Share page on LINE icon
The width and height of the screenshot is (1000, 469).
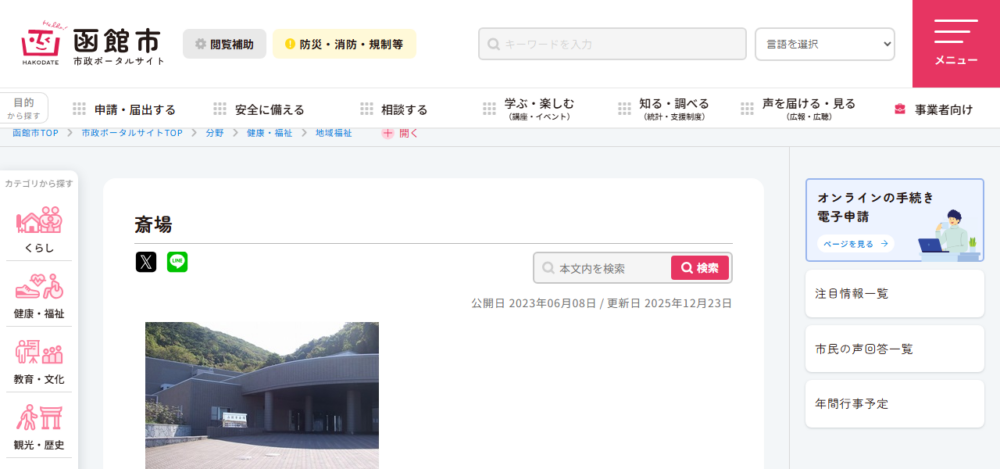[x=177, y=262]
